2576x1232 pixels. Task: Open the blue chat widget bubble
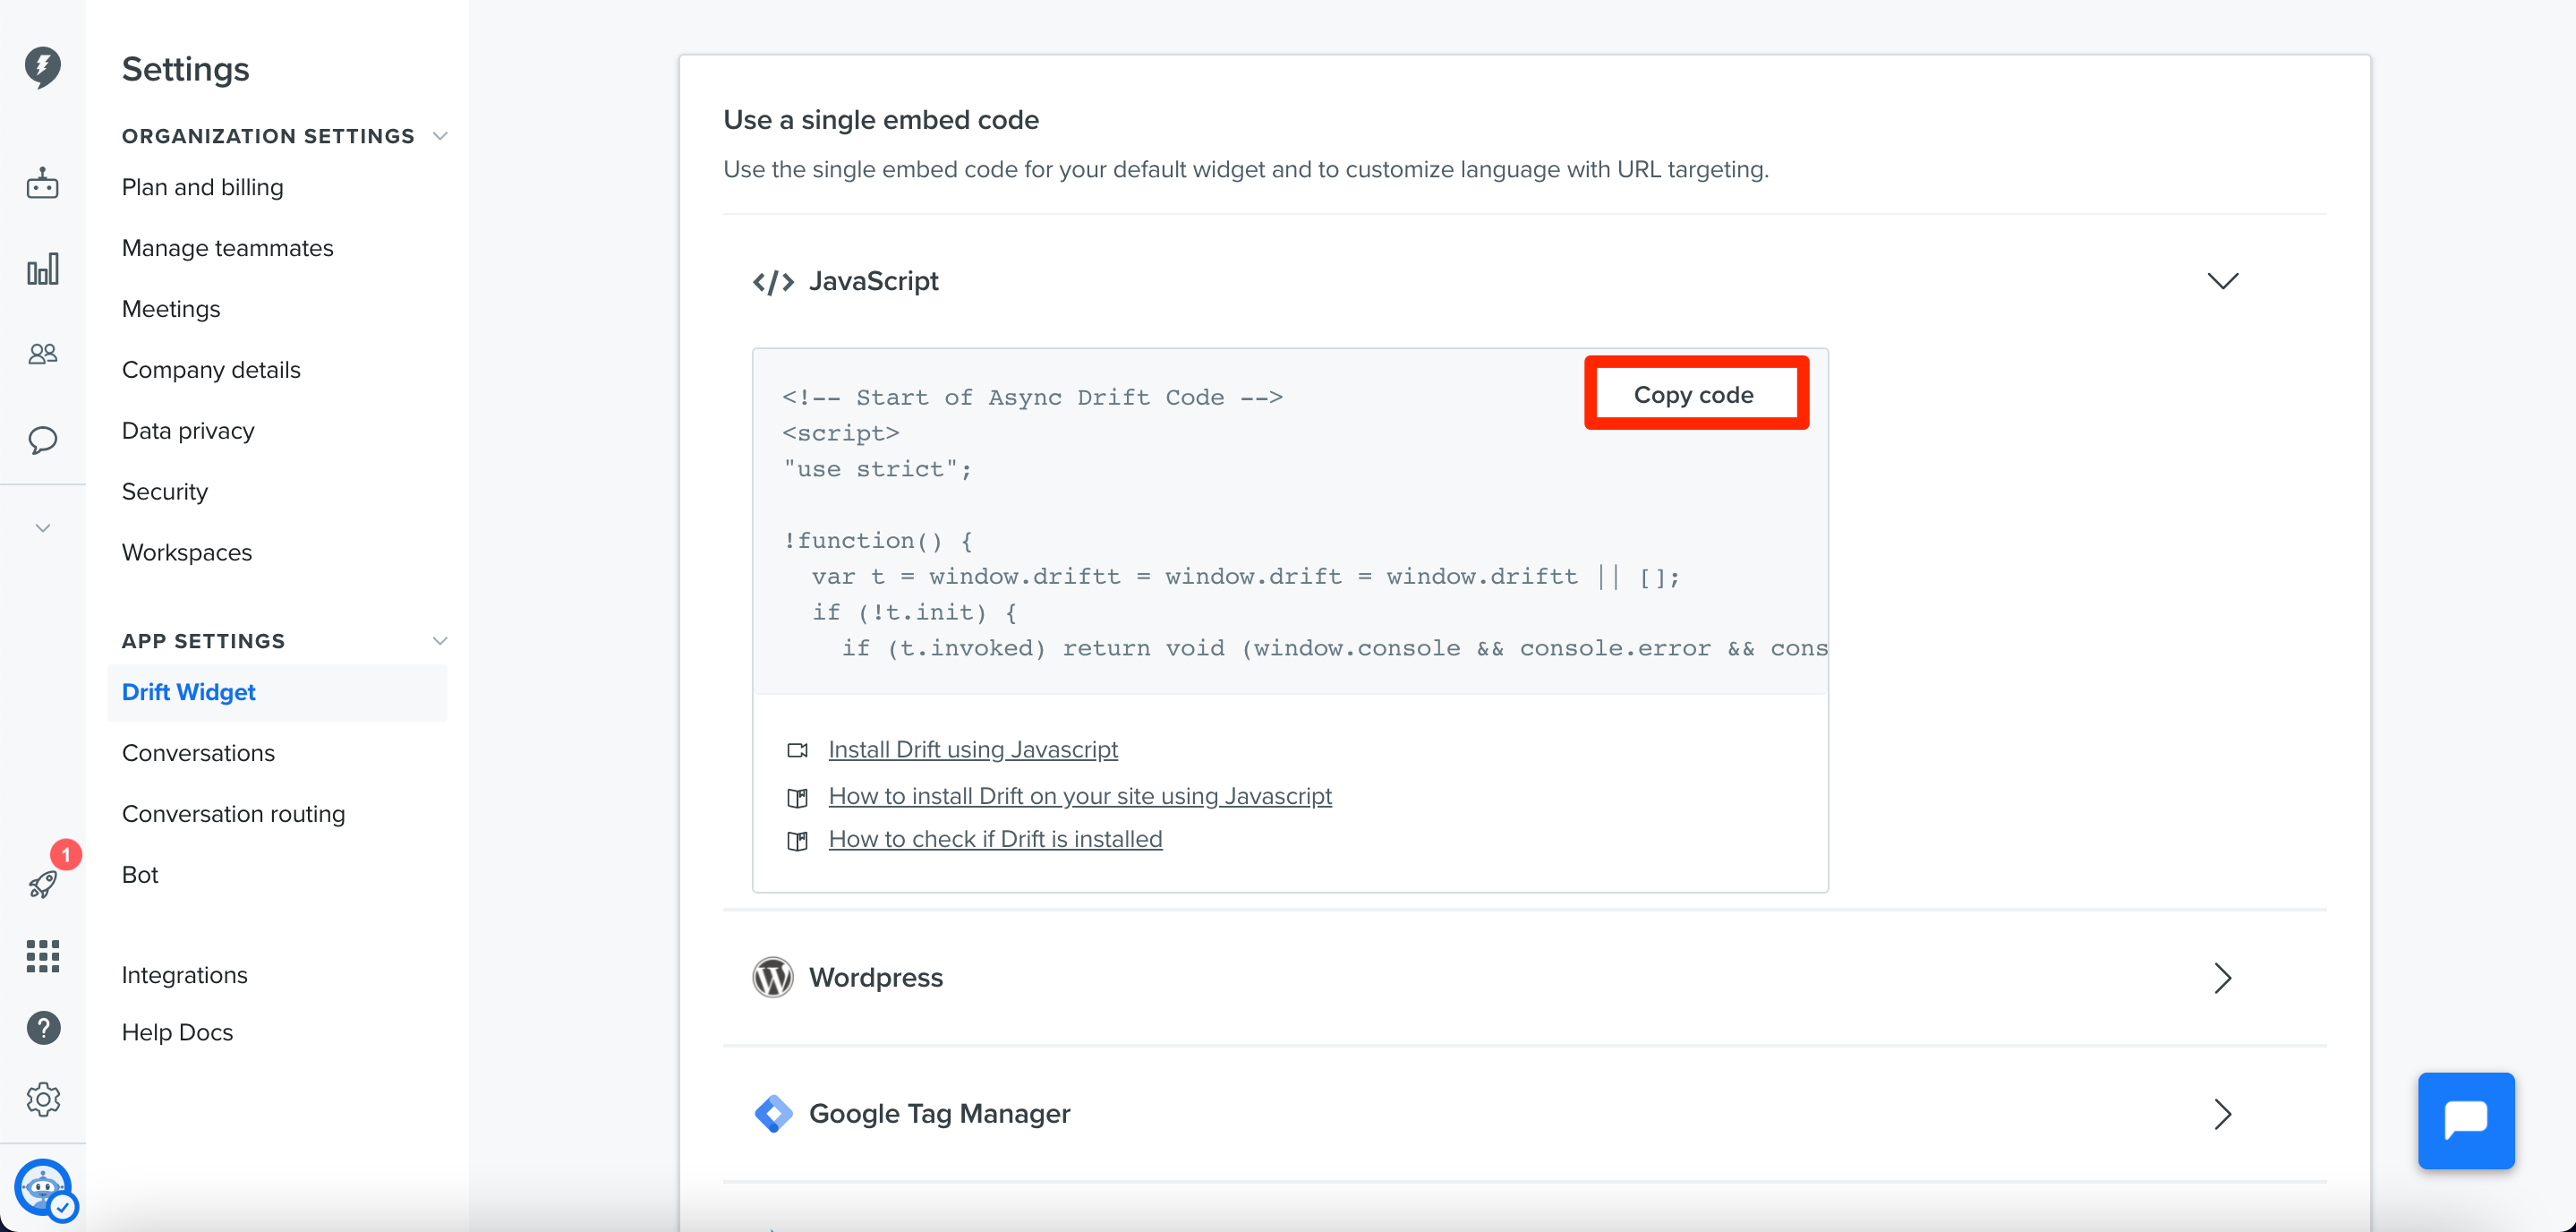2465,1120
